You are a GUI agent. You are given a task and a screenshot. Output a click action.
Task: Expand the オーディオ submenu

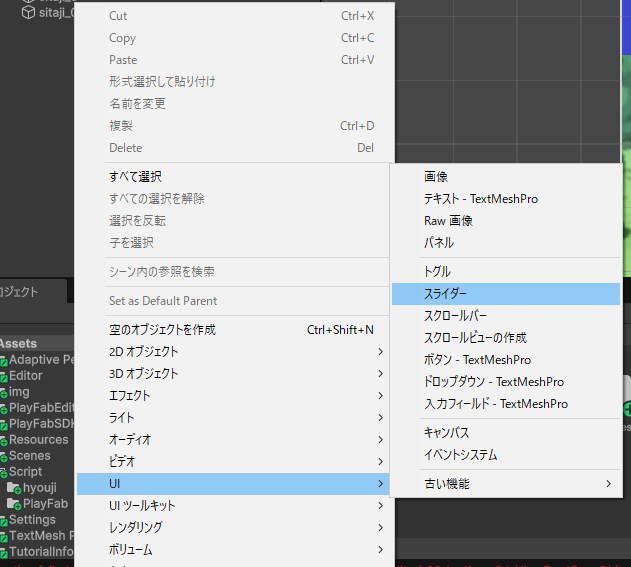pyautogui.click(x=233, y=439)
